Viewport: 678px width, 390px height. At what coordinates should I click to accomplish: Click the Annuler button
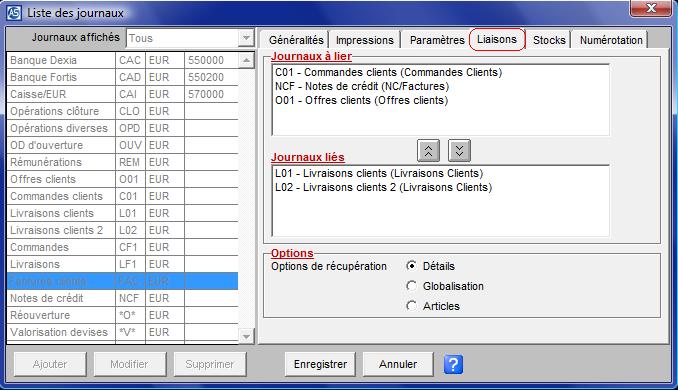tap(398, 364)
